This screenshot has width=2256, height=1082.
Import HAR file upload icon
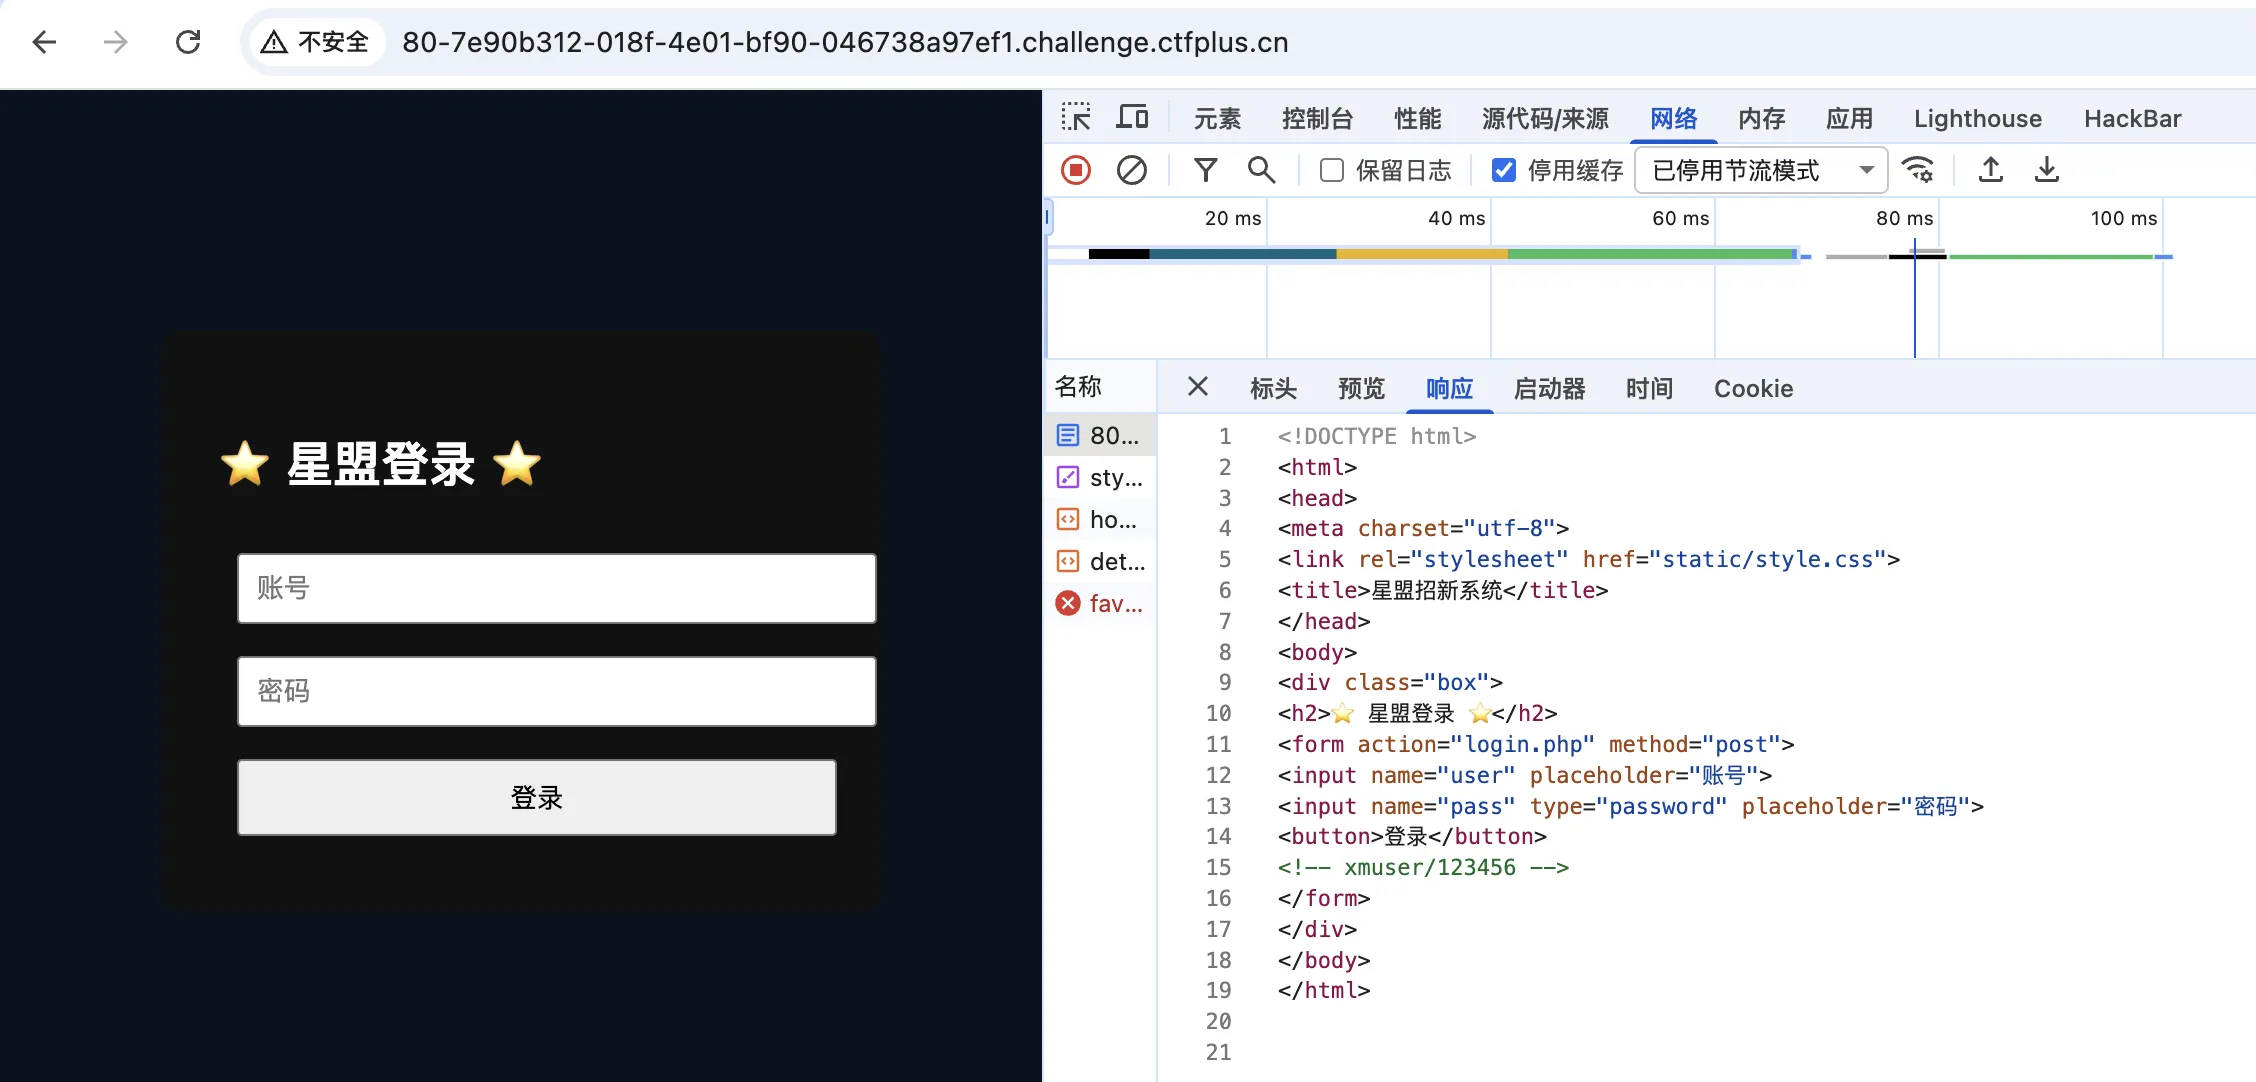coord(1990,170)
